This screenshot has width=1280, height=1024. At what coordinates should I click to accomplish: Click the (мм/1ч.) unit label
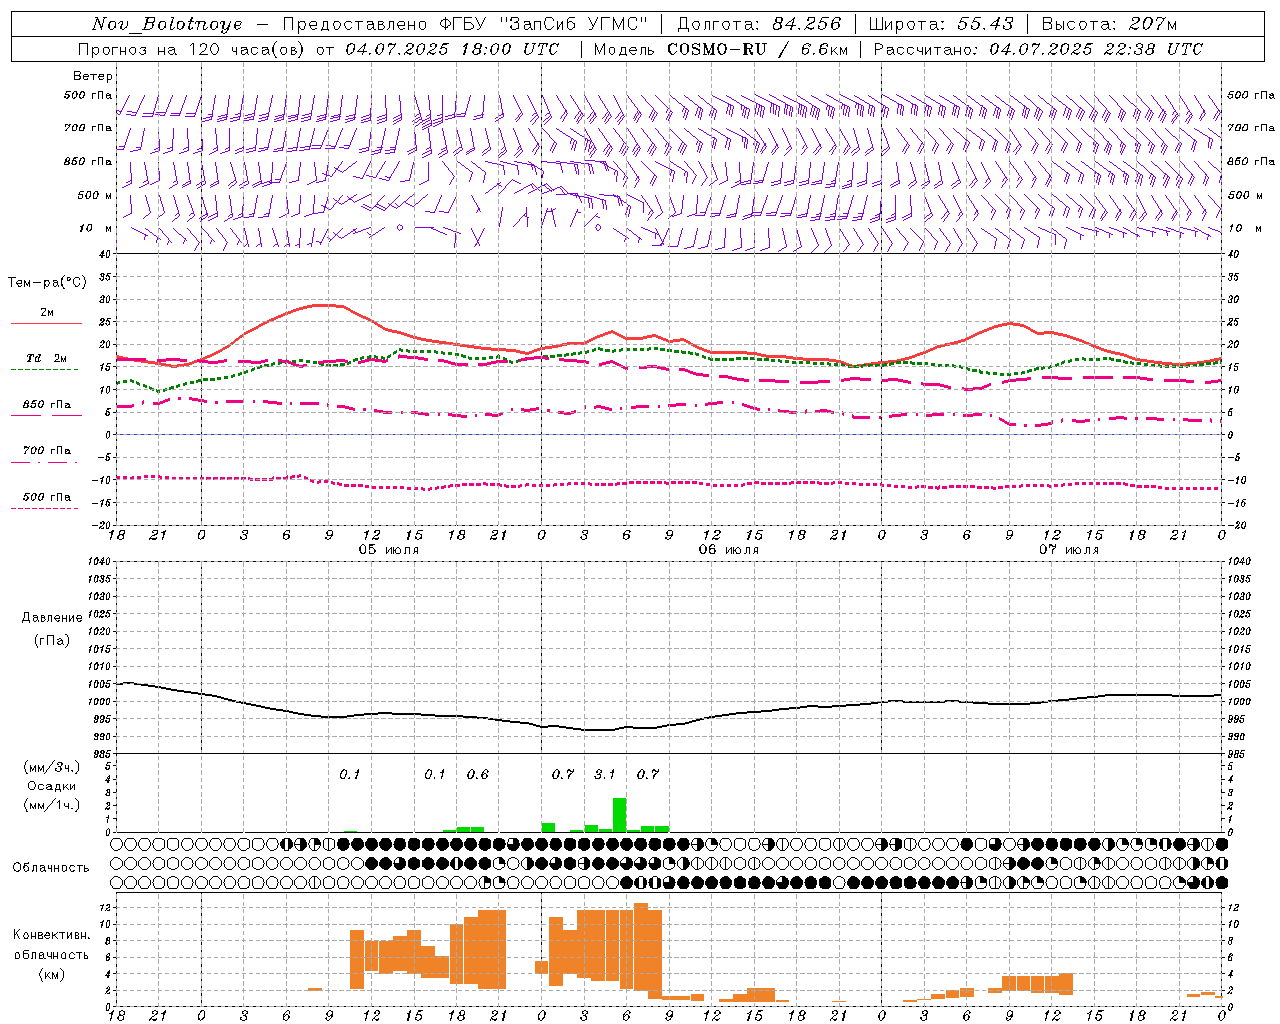click(x=52, y=805)
